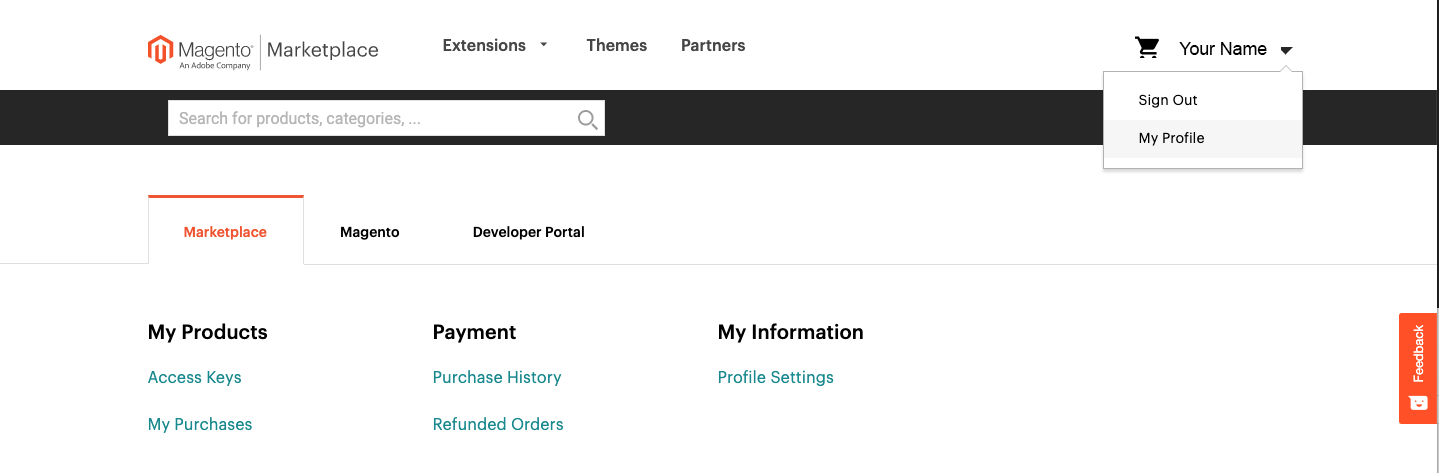Viewport: 1439px width, 473px height.
Task: Open the Partners menu item
Action: click(713, 45)
